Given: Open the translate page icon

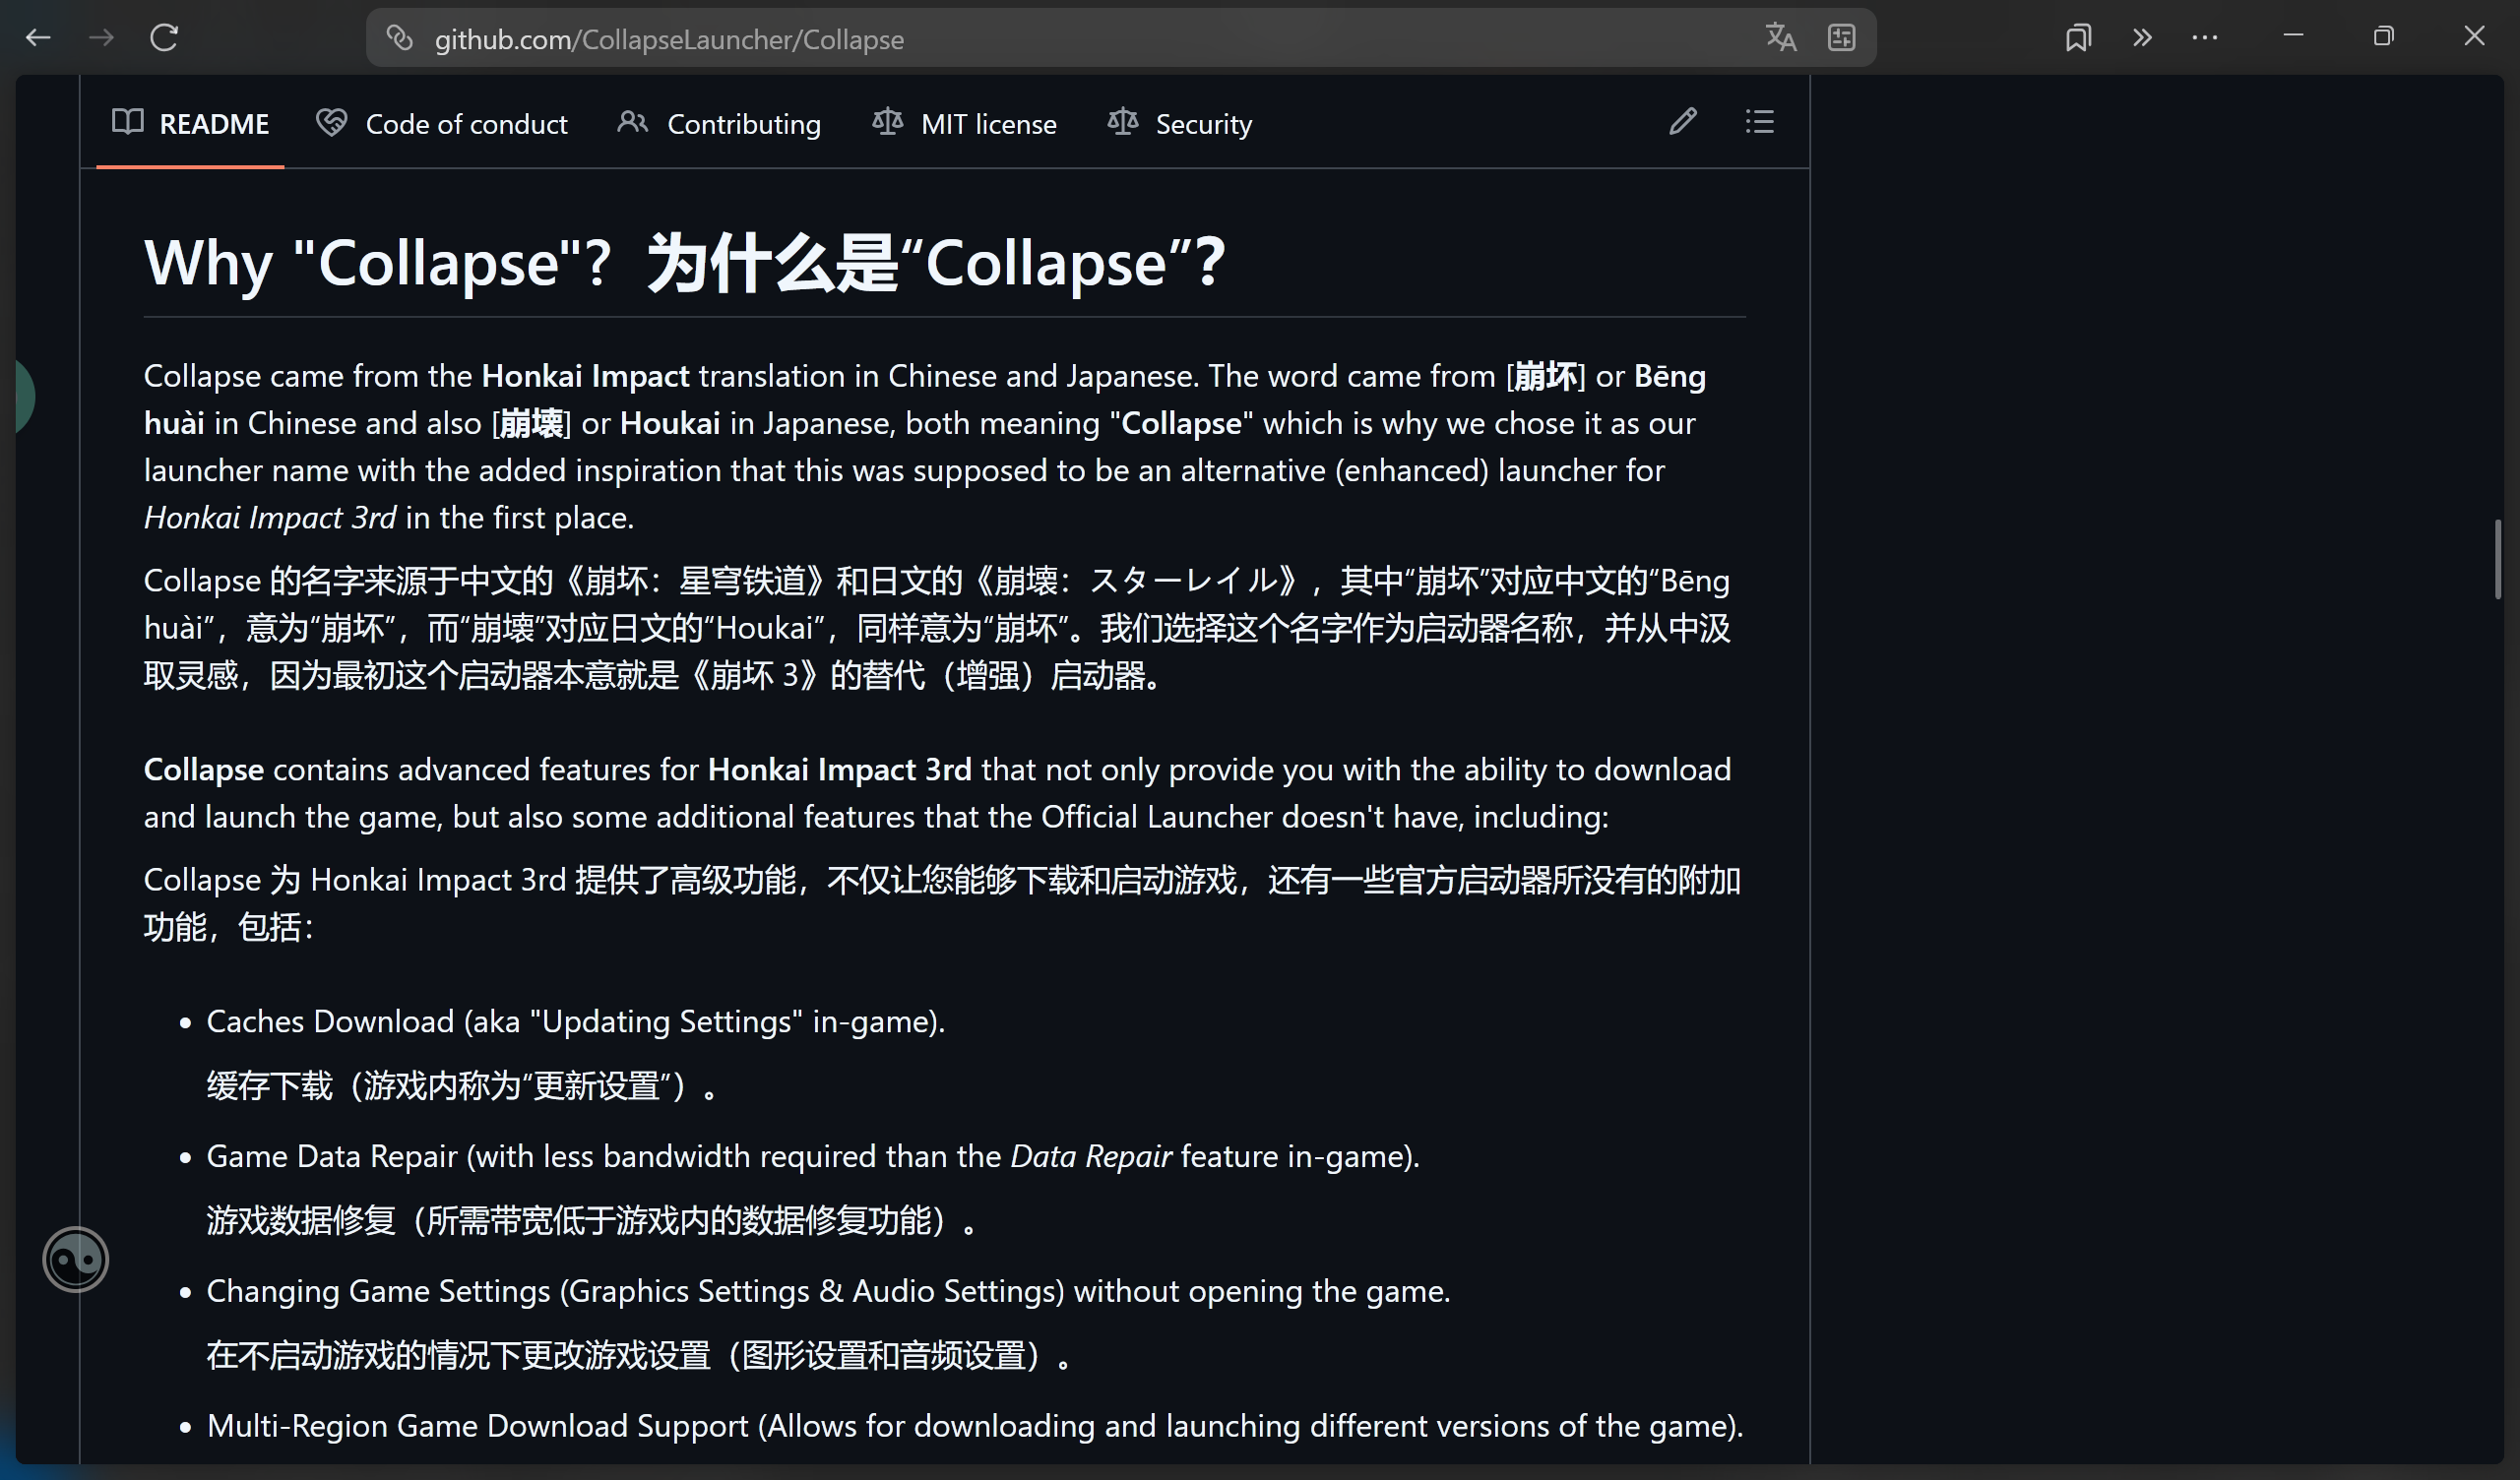Looking at the screenshot, I should click(1780, 38).
